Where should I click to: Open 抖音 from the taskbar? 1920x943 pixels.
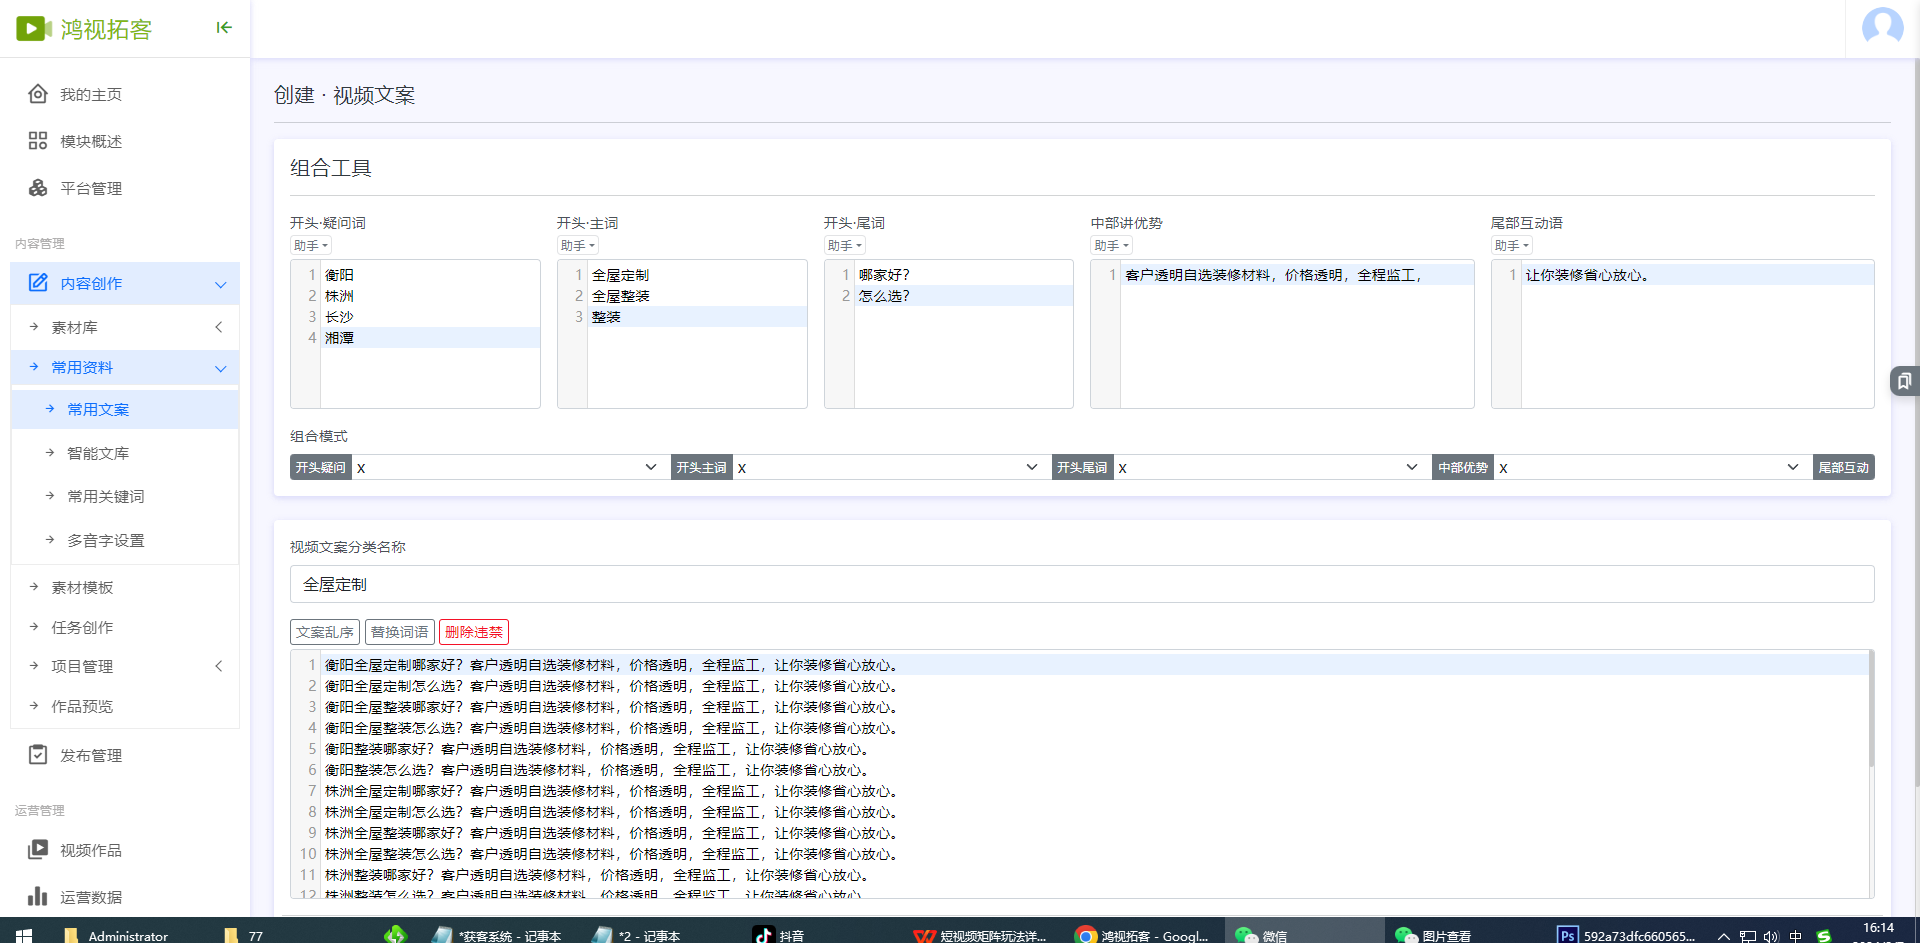780,935
